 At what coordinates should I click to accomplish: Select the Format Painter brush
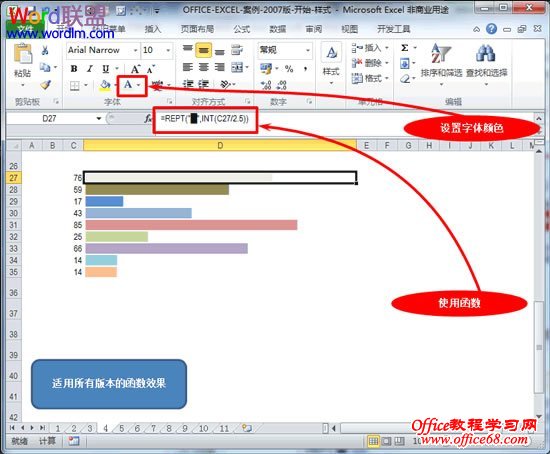pos(45,85)
